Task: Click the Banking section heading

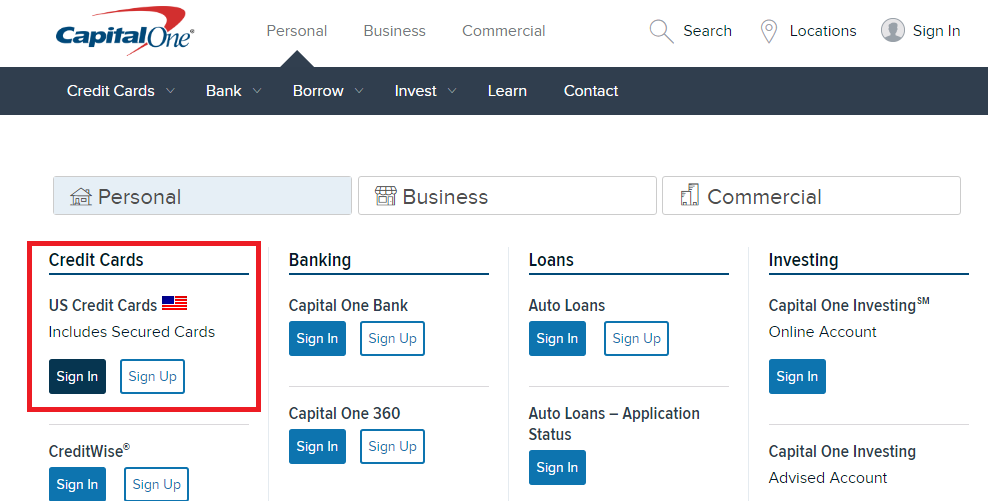Action: click(x=320, y=260)
